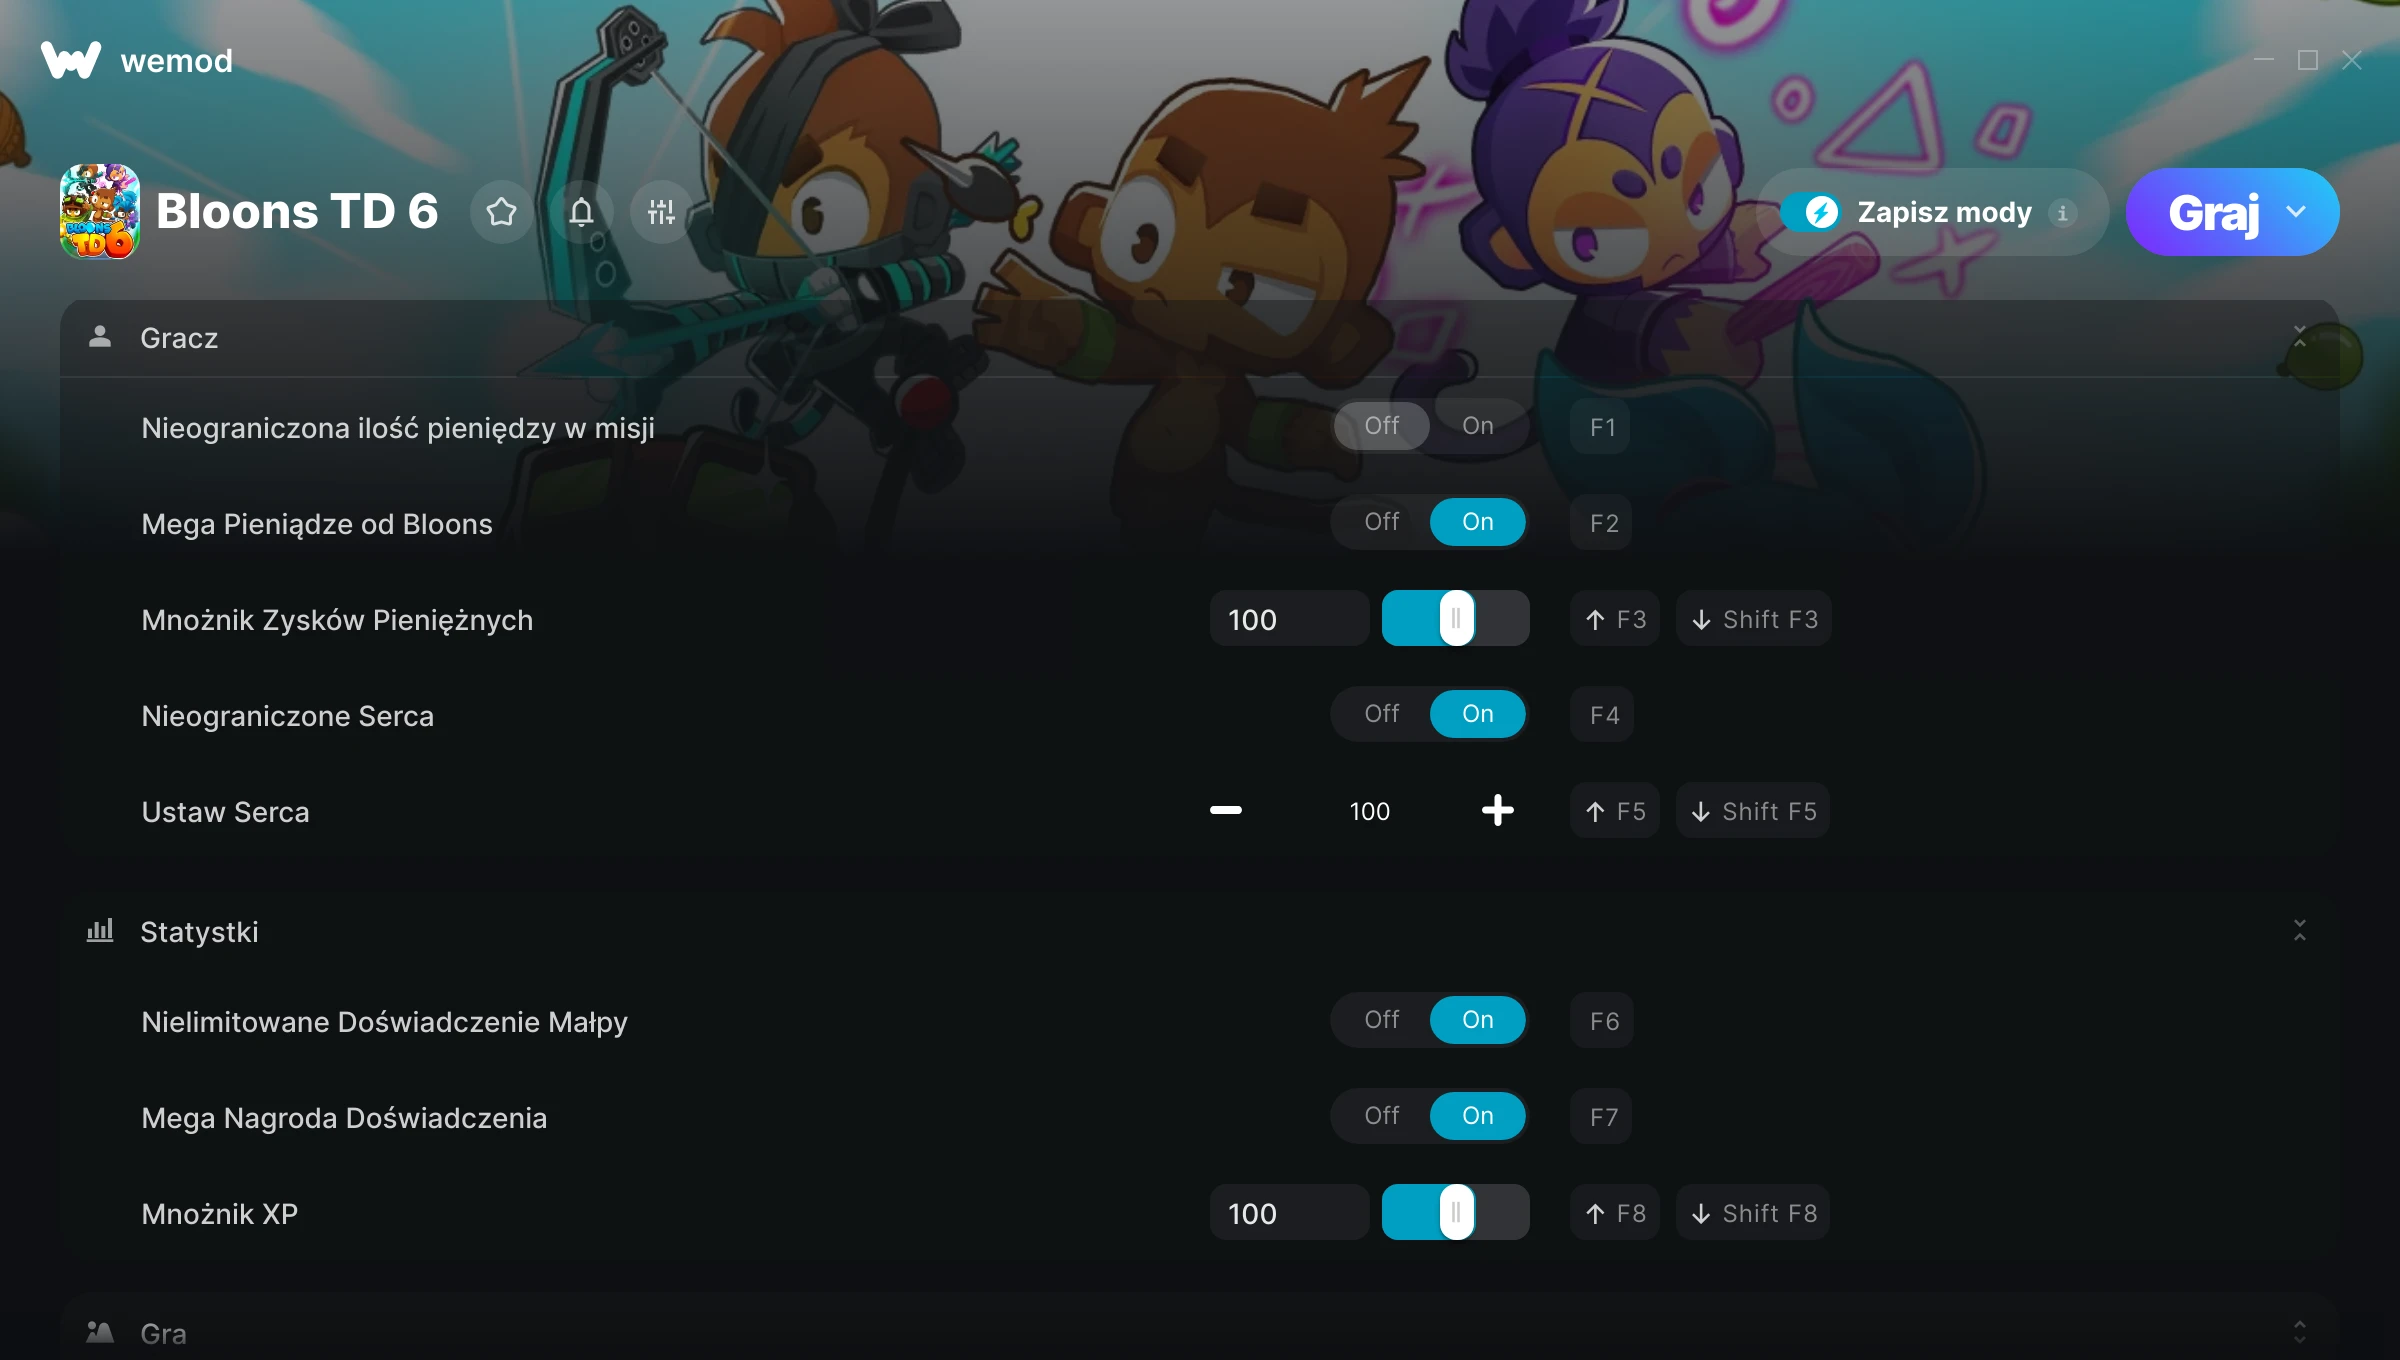Click the Graj play button

coord(2213,212)
